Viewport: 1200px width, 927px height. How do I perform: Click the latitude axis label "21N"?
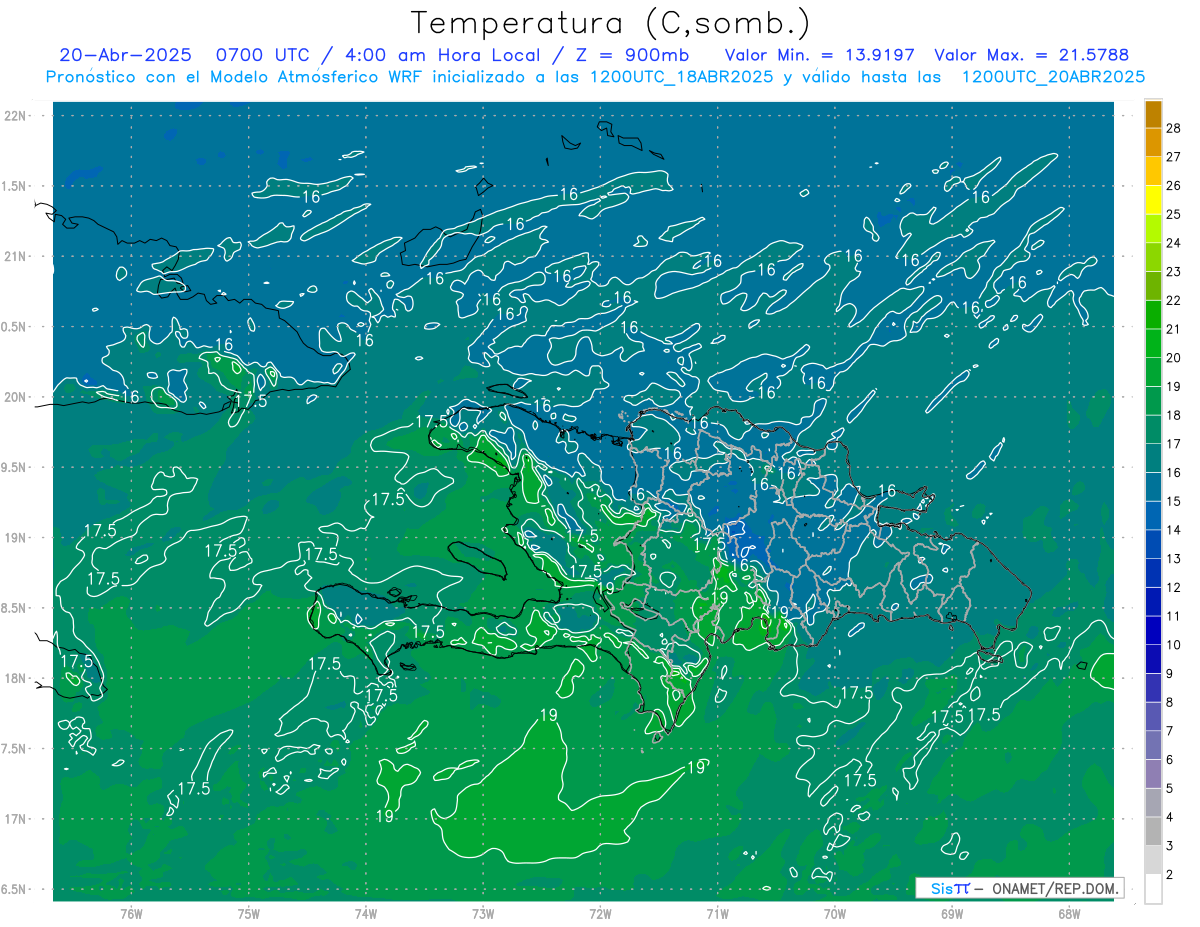[x=15, y=256]
